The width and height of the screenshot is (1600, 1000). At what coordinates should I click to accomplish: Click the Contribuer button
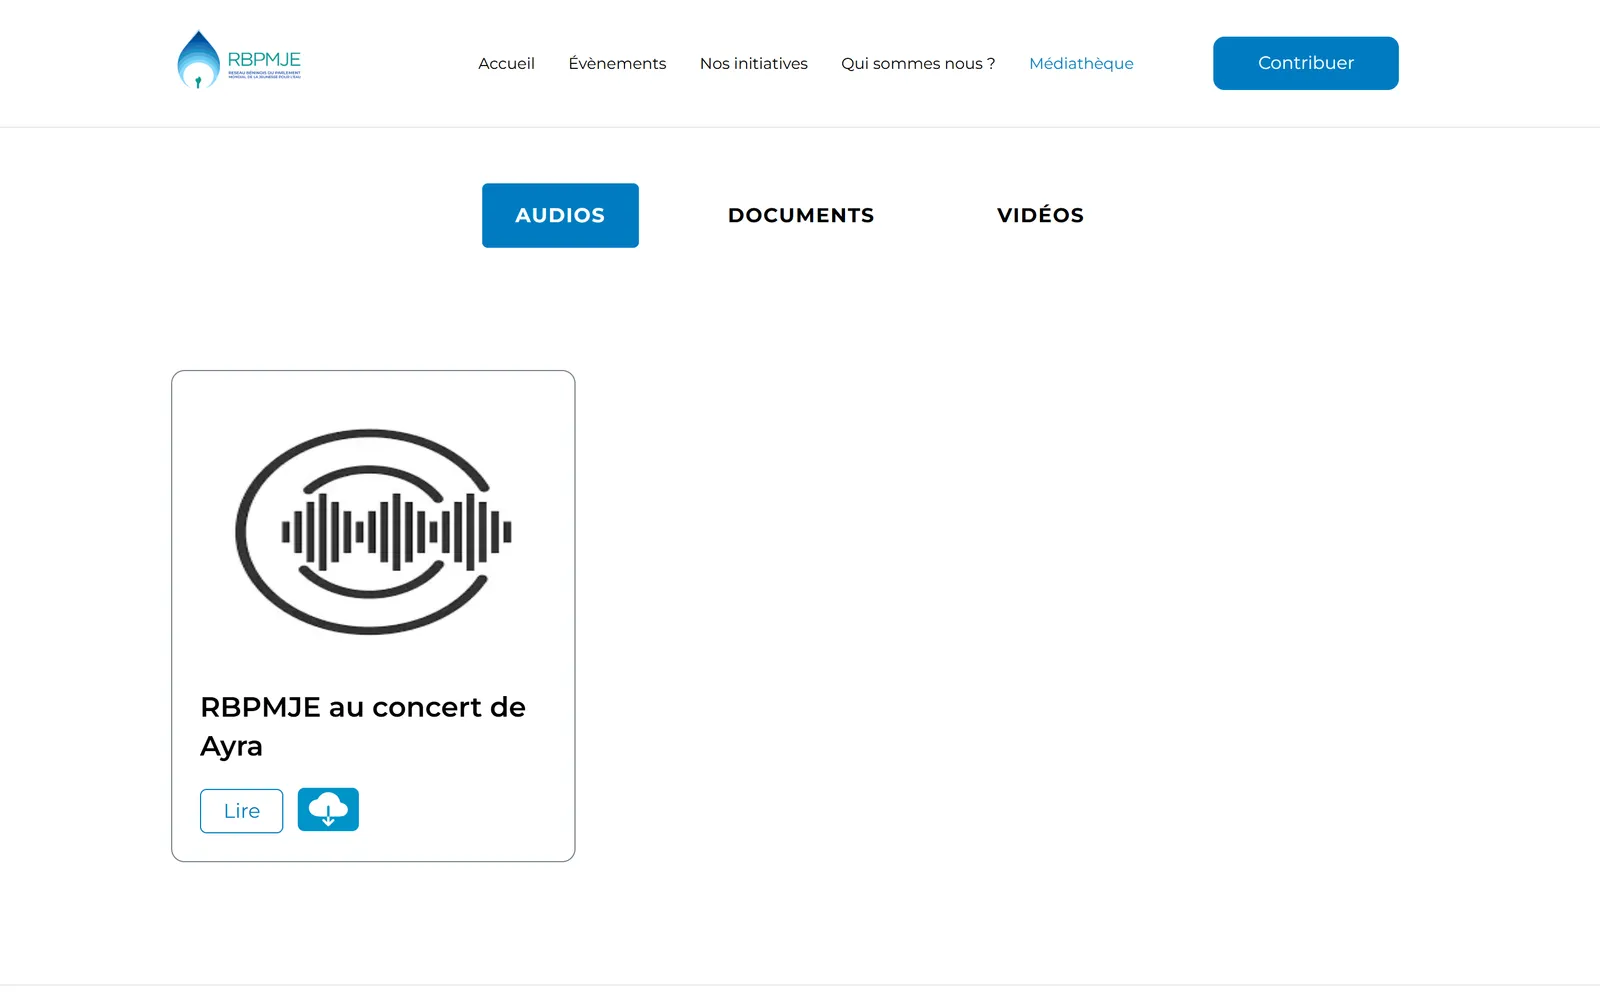(x=1306, y=63)
